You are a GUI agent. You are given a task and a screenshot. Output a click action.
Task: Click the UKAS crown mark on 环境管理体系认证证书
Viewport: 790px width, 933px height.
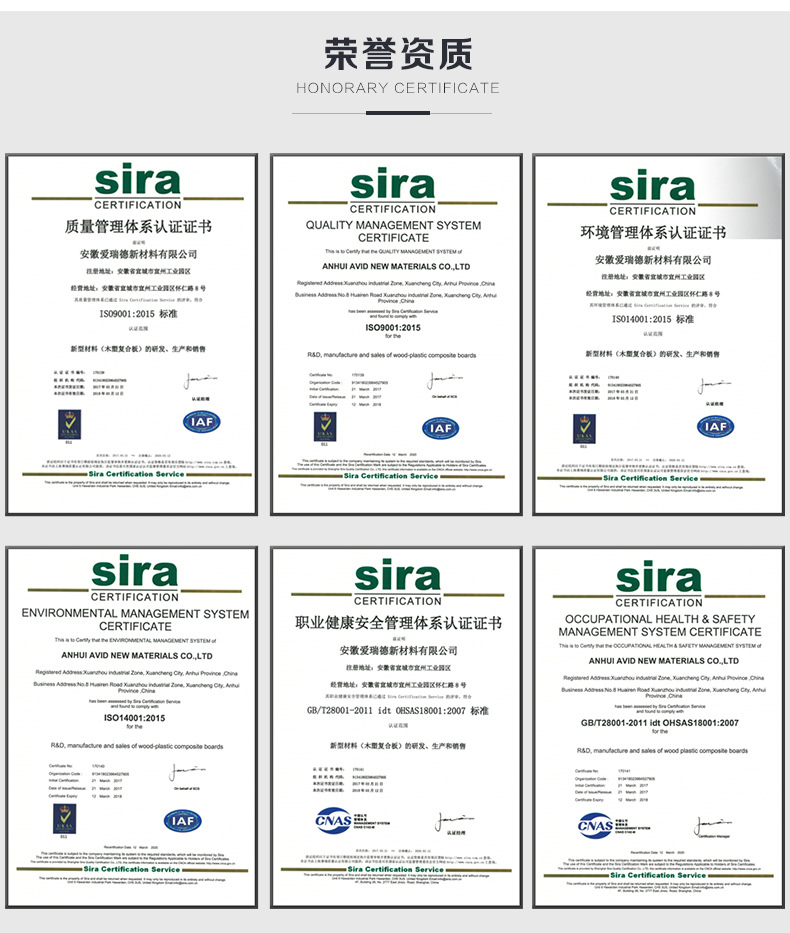(584, 429)
